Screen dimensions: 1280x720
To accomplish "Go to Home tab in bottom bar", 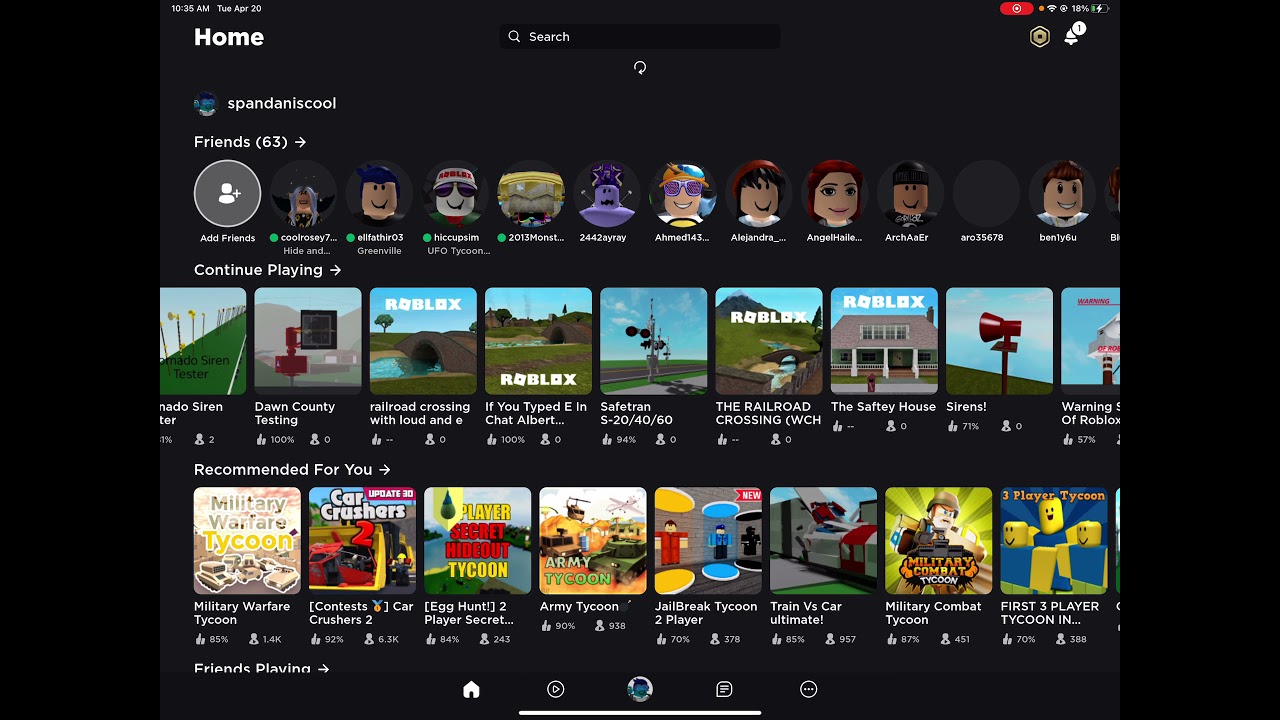I will pos(471,689).
